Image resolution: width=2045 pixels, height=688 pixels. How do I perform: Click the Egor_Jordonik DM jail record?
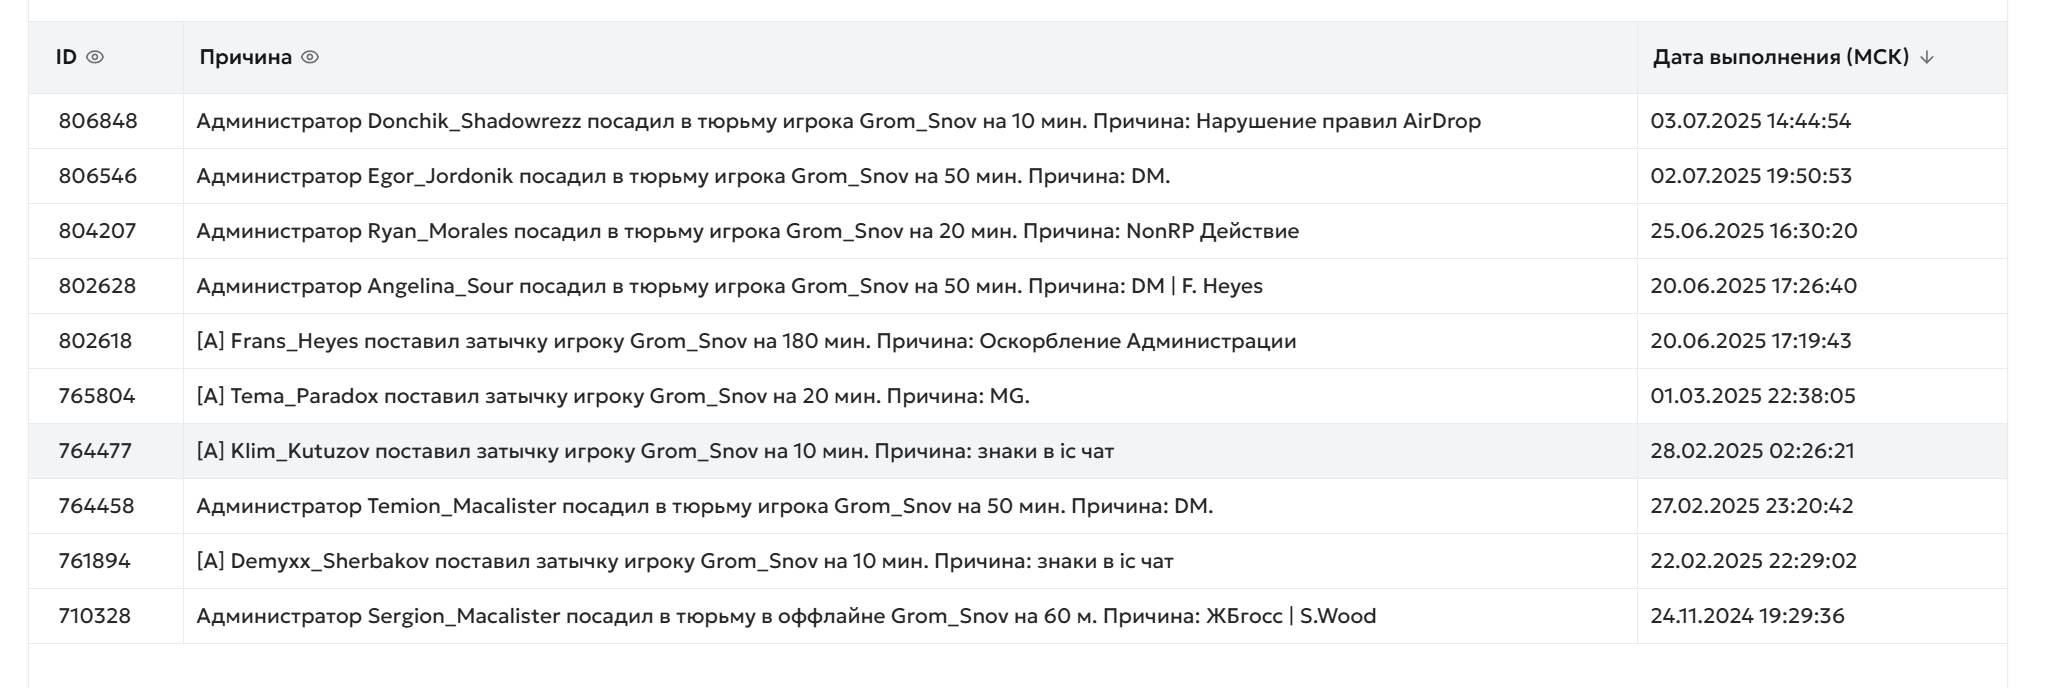[x=683, y=176]
